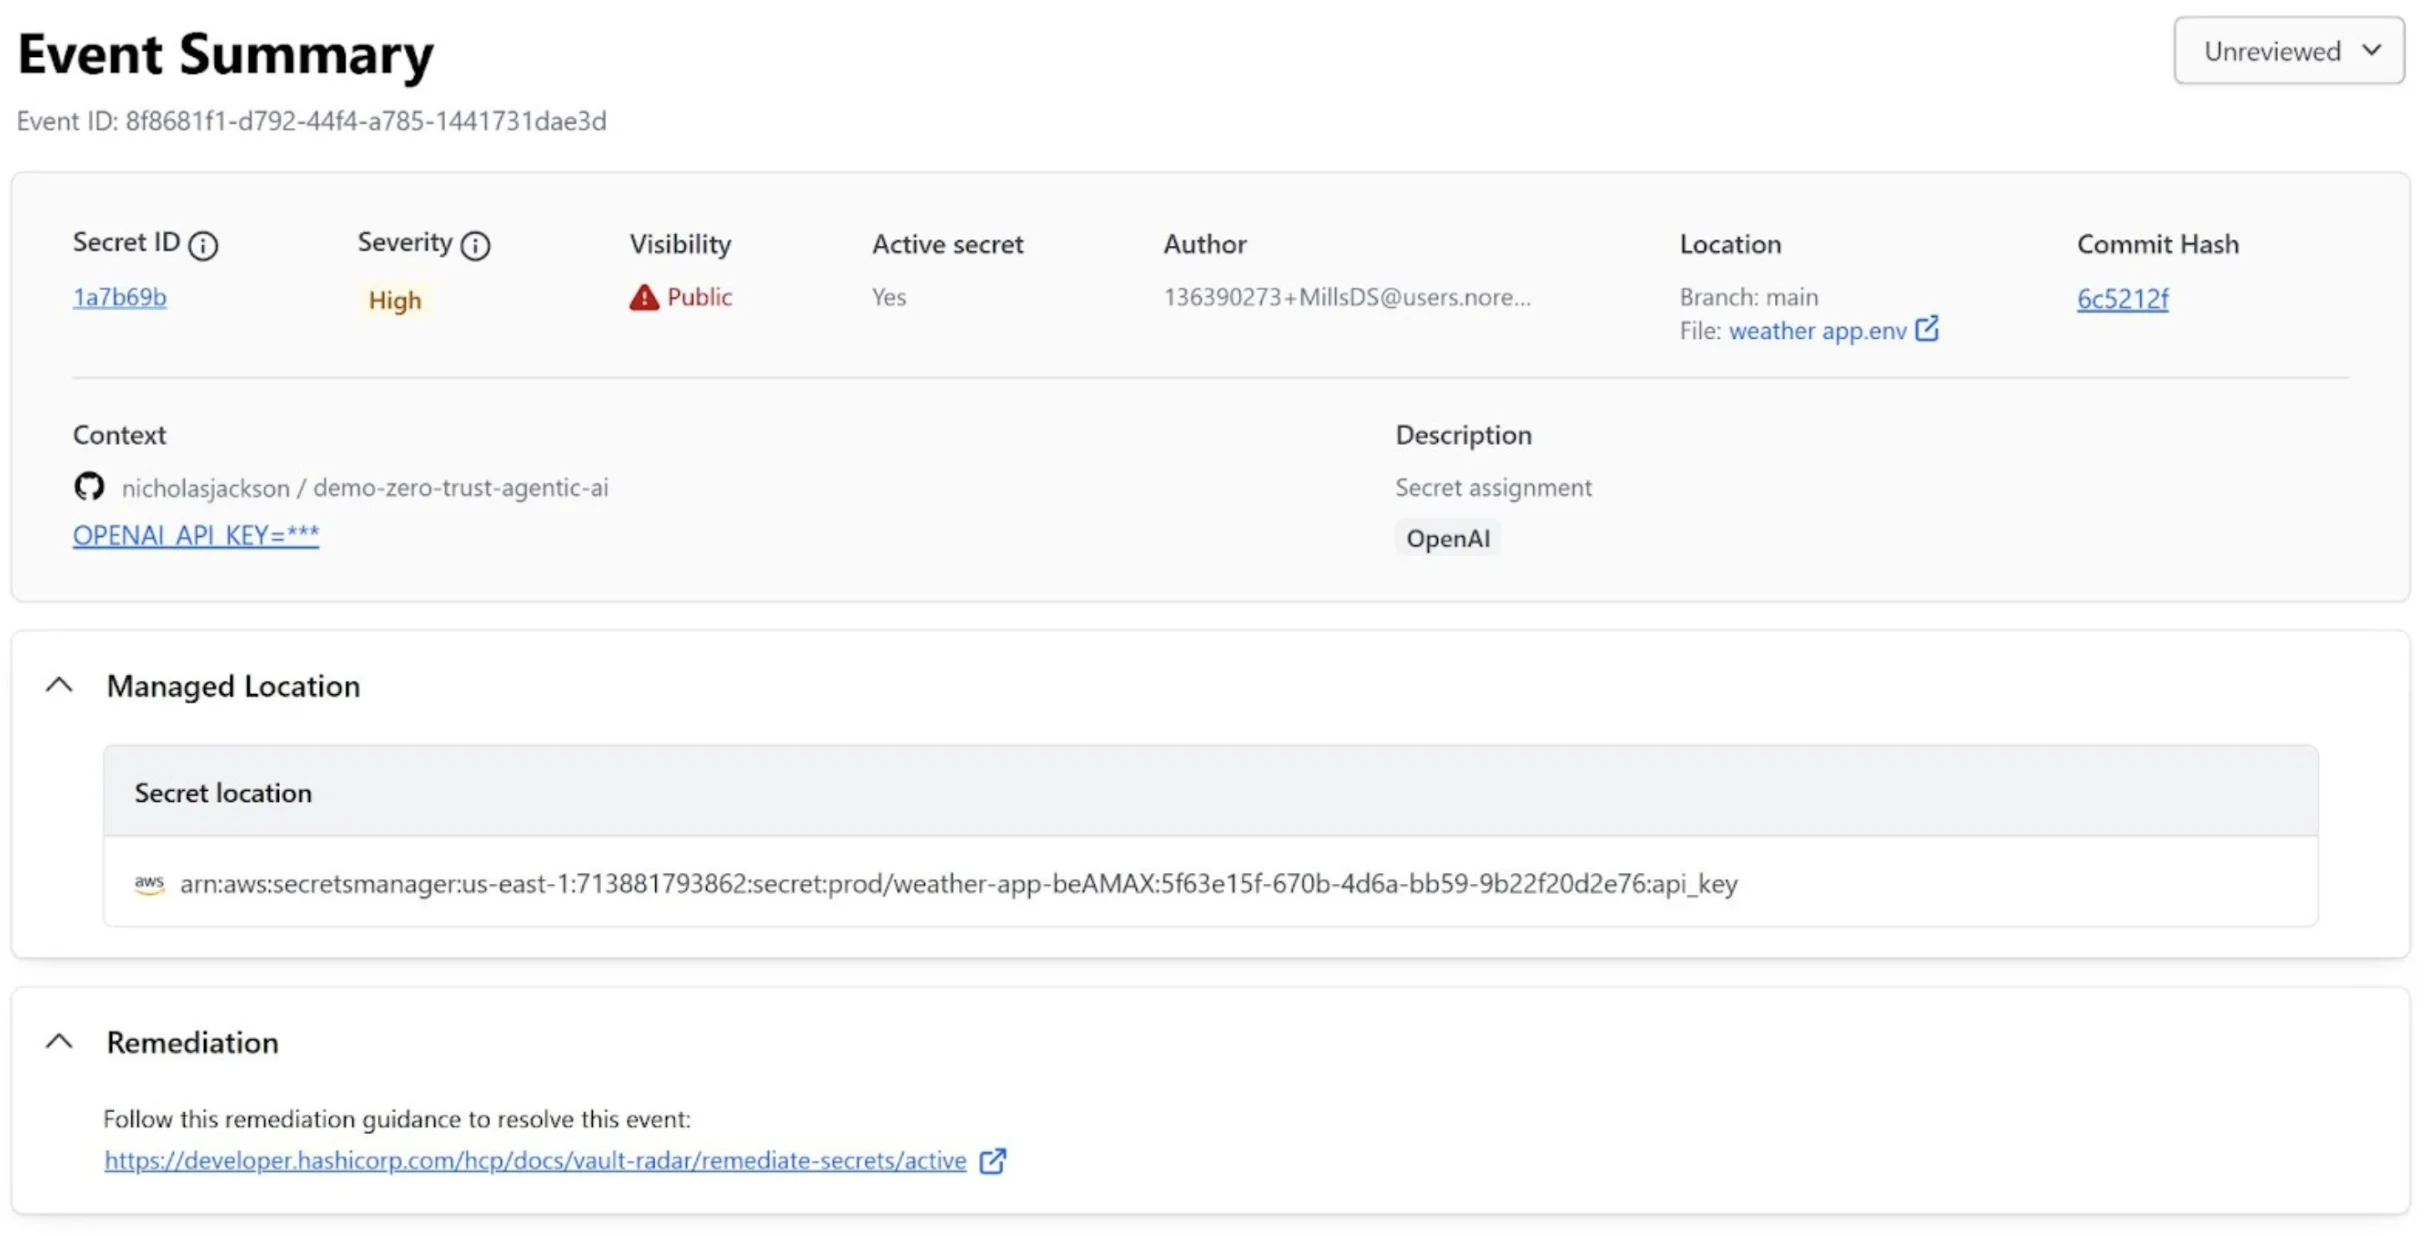The image size is (2432, 1236).
Task: Collapse the Remediation section
Action: [60, 1042]
